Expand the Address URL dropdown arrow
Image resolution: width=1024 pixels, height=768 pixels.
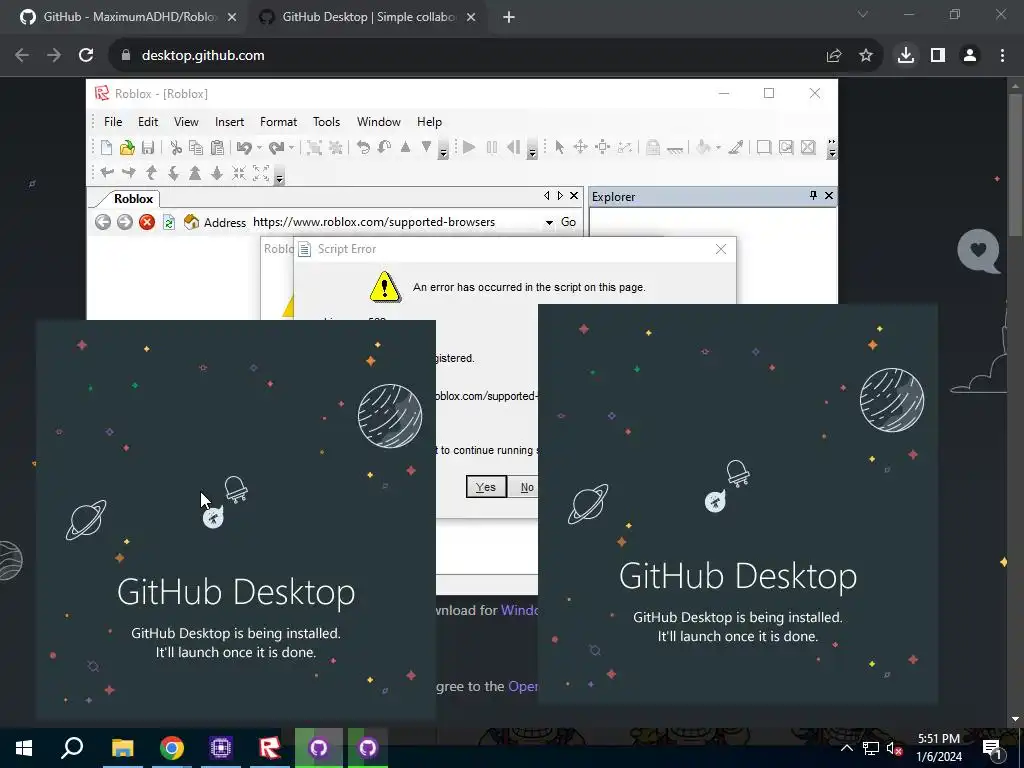pos(549,223)
